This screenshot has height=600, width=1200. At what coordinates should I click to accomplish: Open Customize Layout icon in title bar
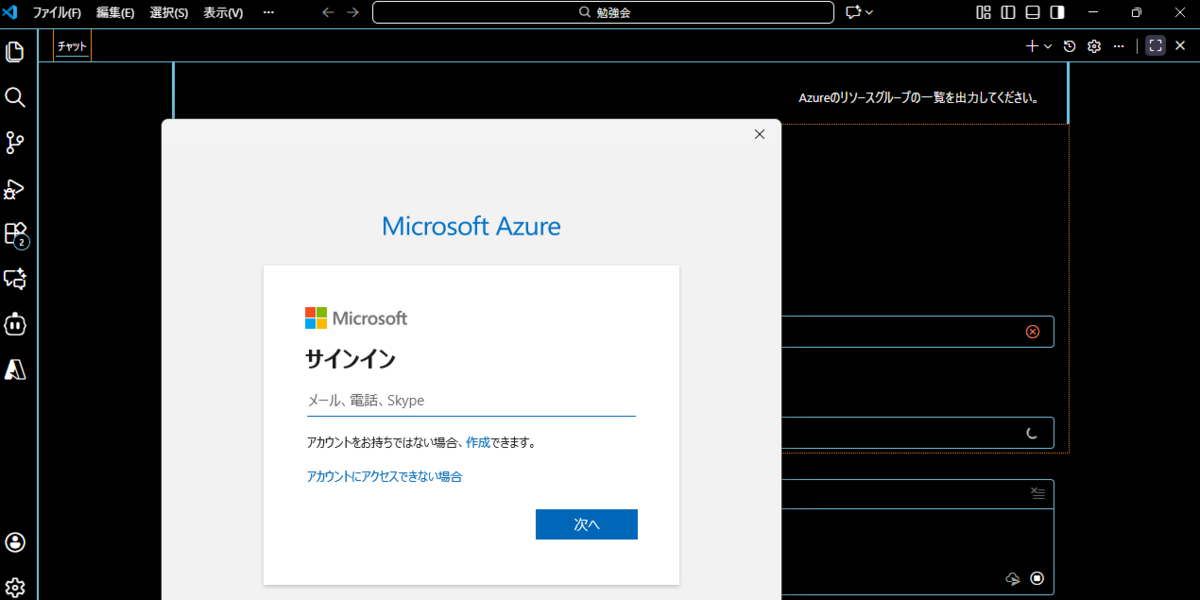[983, 12]
